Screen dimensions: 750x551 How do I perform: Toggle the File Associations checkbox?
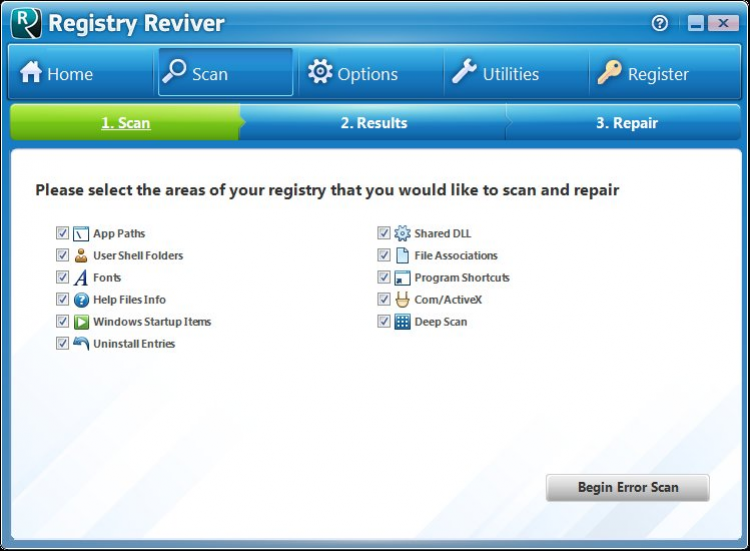pyautogui.click(x=384, y=255)
